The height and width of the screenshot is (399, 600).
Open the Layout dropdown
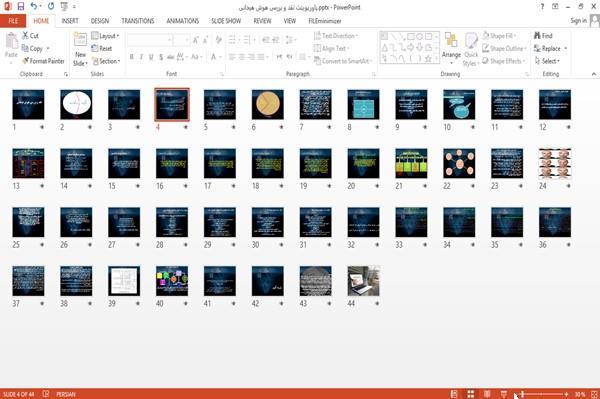tap(105, 36)
